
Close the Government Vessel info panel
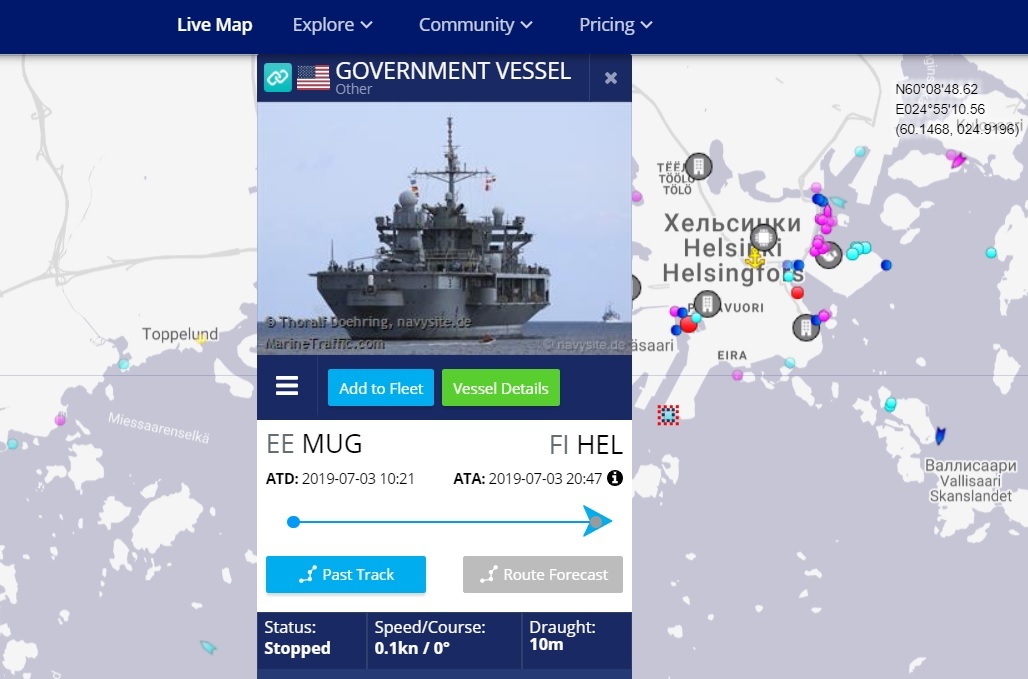point(611,78)
